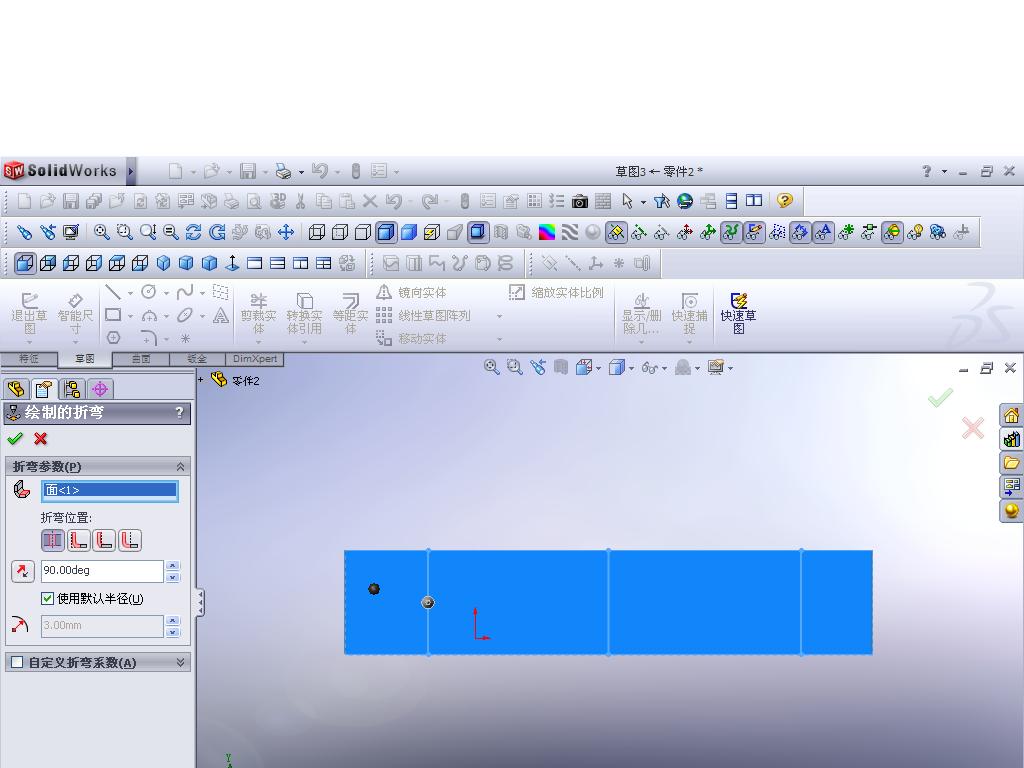Image resolution: width=1024 pixels, height=768 pixels.
Task: Expand the 零件2 flyout tree
Action: point(200,379)
